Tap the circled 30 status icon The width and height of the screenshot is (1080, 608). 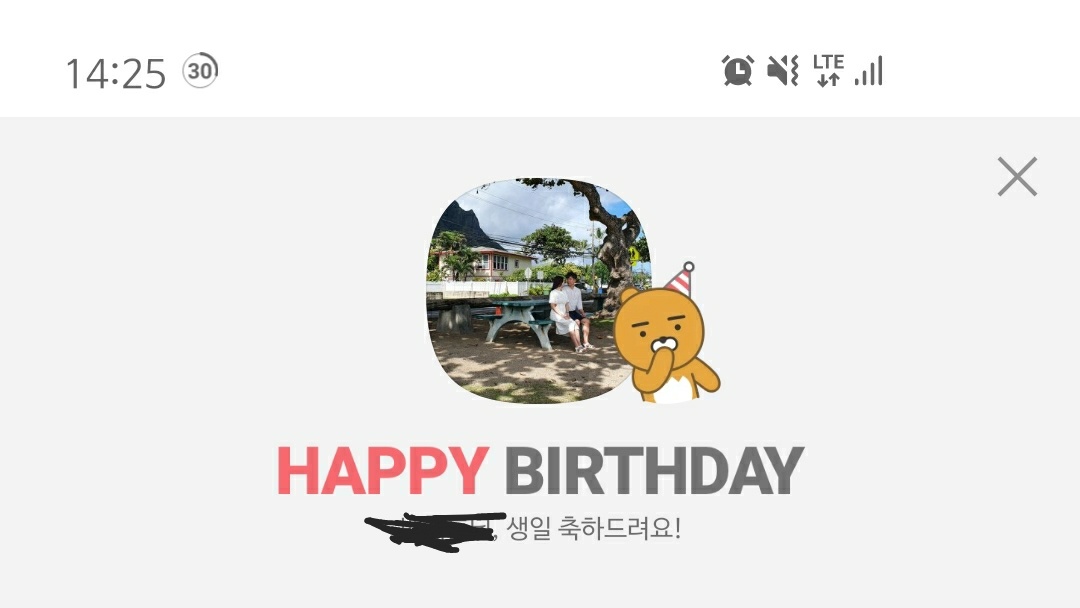coord(200,70)
